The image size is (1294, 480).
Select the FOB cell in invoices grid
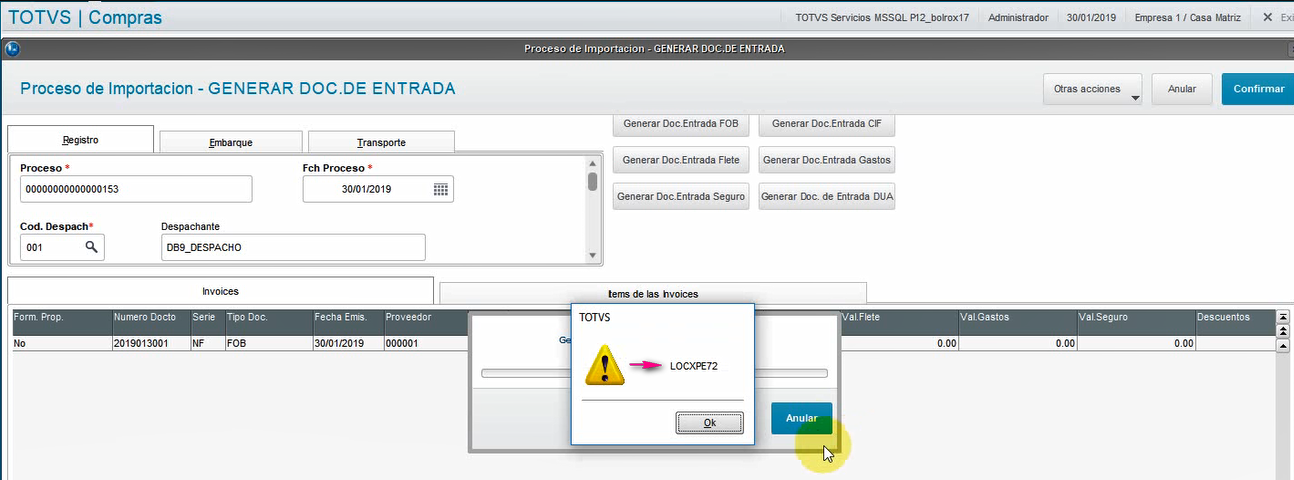tap(268, 343)
